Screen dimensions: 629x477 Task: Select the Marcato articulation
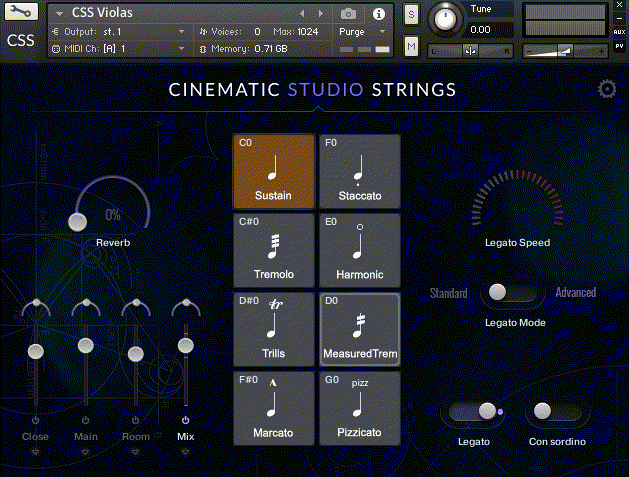coord(274,408)
